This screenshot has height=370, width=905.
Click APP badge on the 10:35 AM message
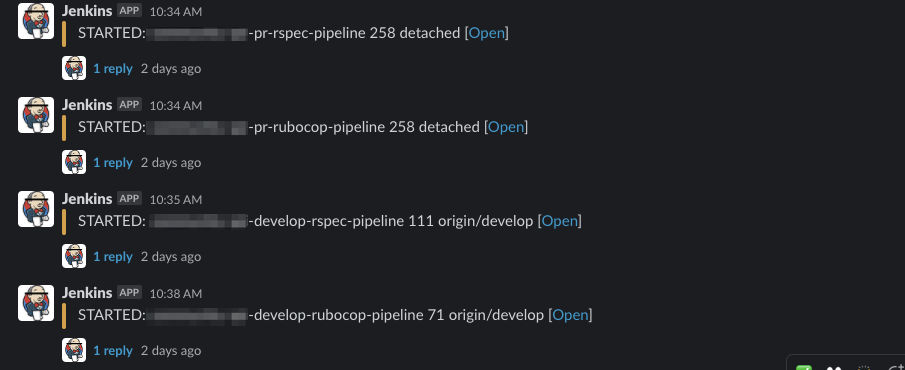coord(129,199)
